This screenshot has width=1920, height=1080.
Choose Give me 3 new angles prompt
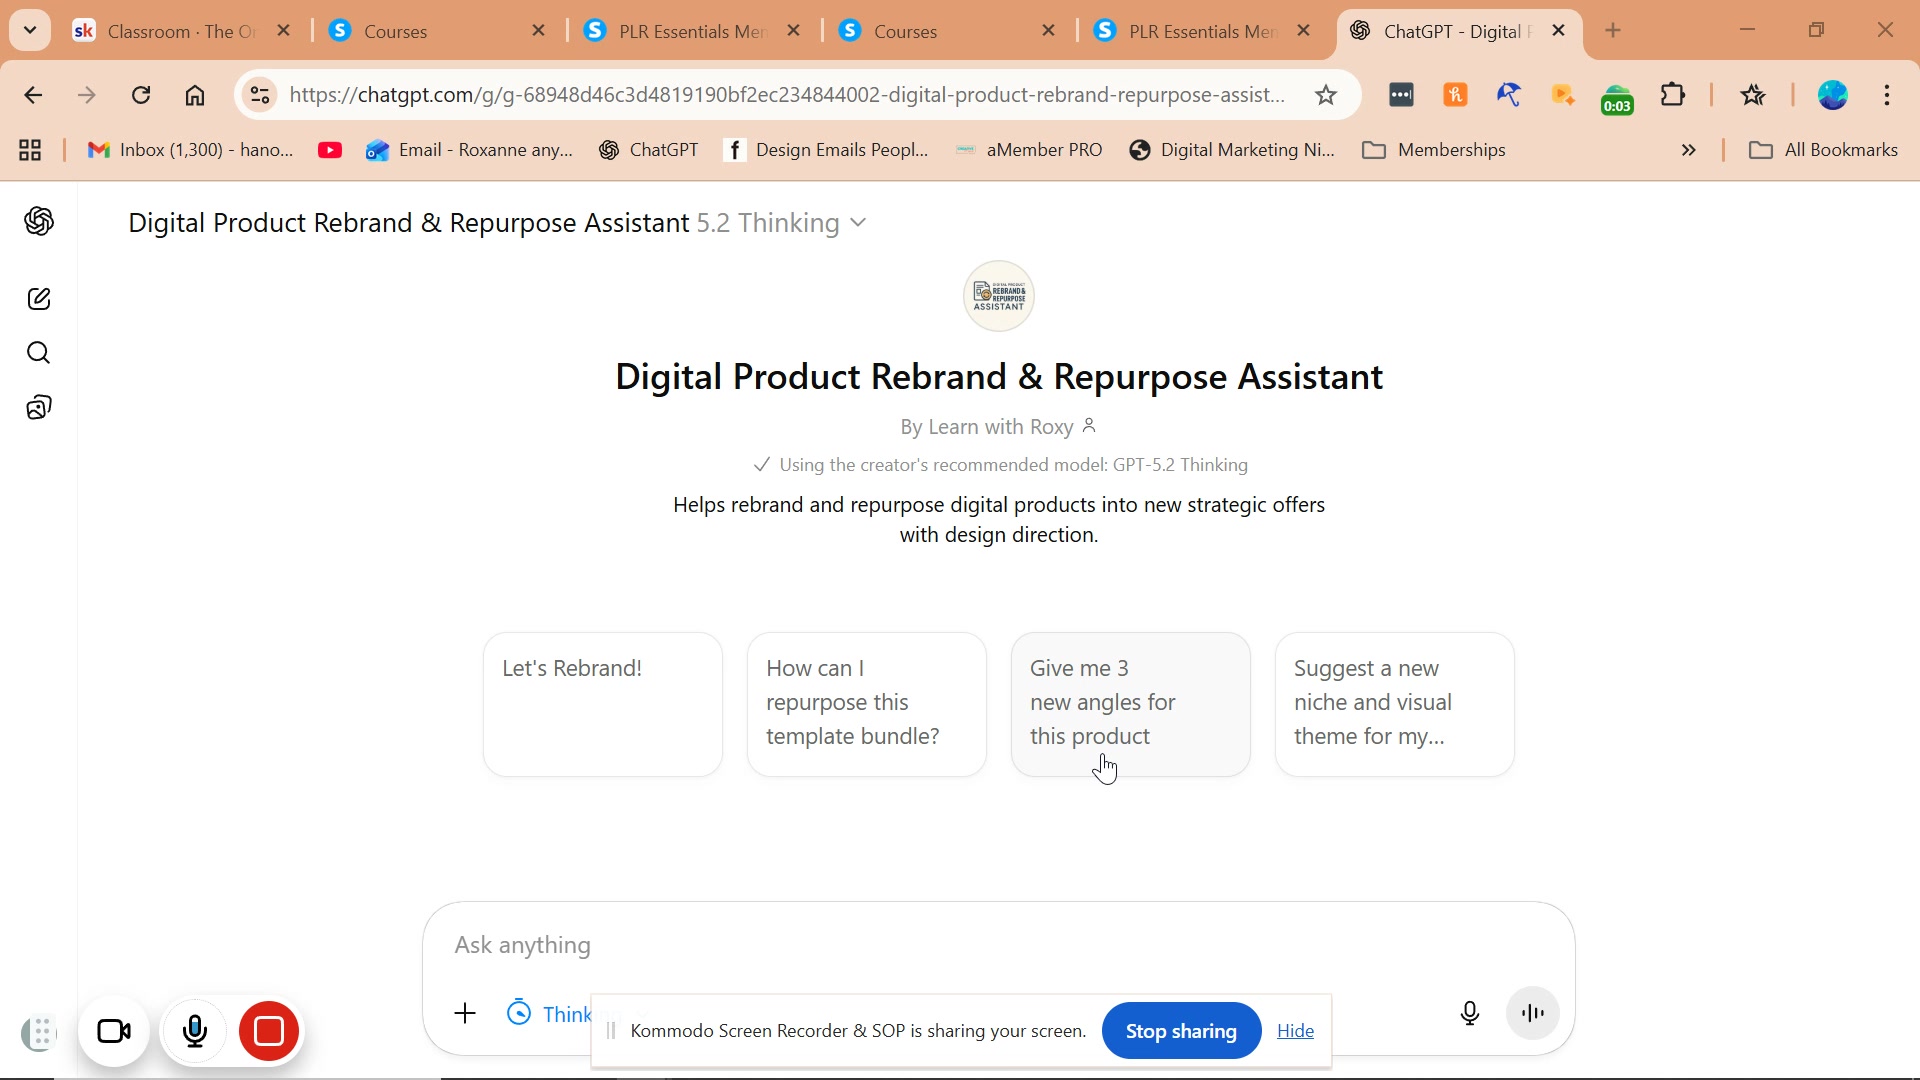[1131, 704]
